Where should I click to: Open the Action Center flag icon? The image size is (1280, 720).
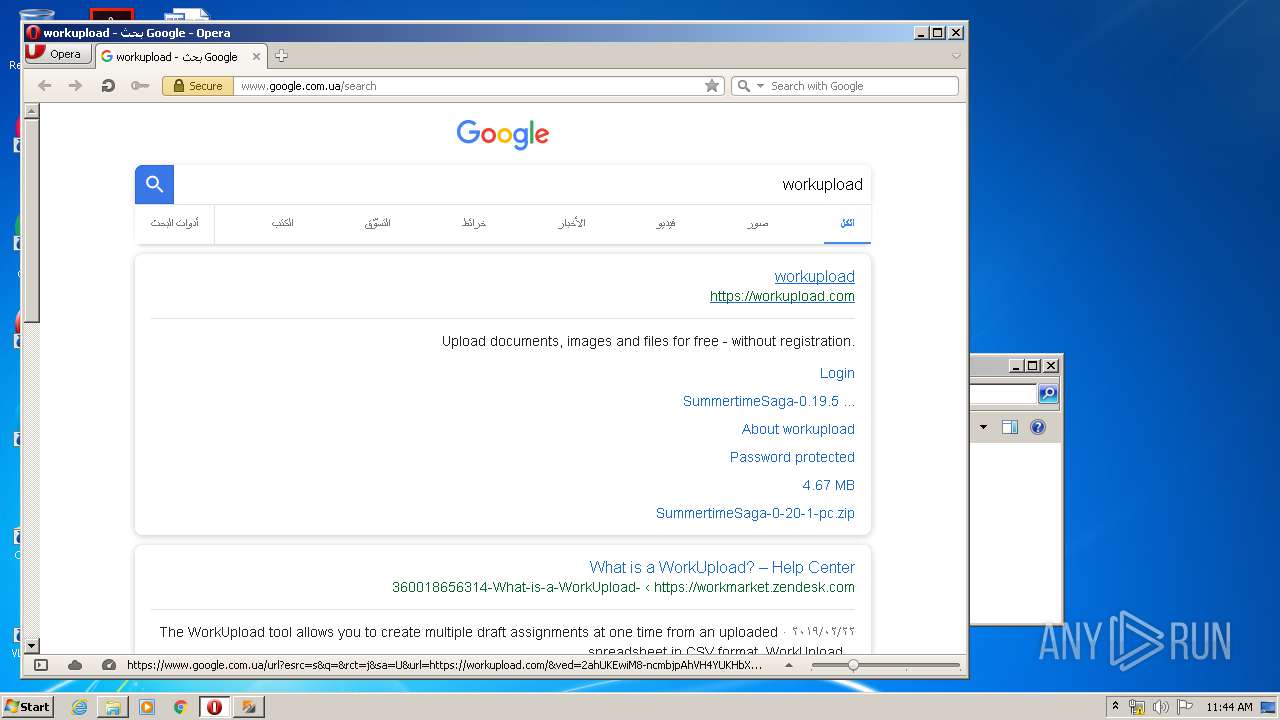pyautogui.click(x=1185, y=707)
